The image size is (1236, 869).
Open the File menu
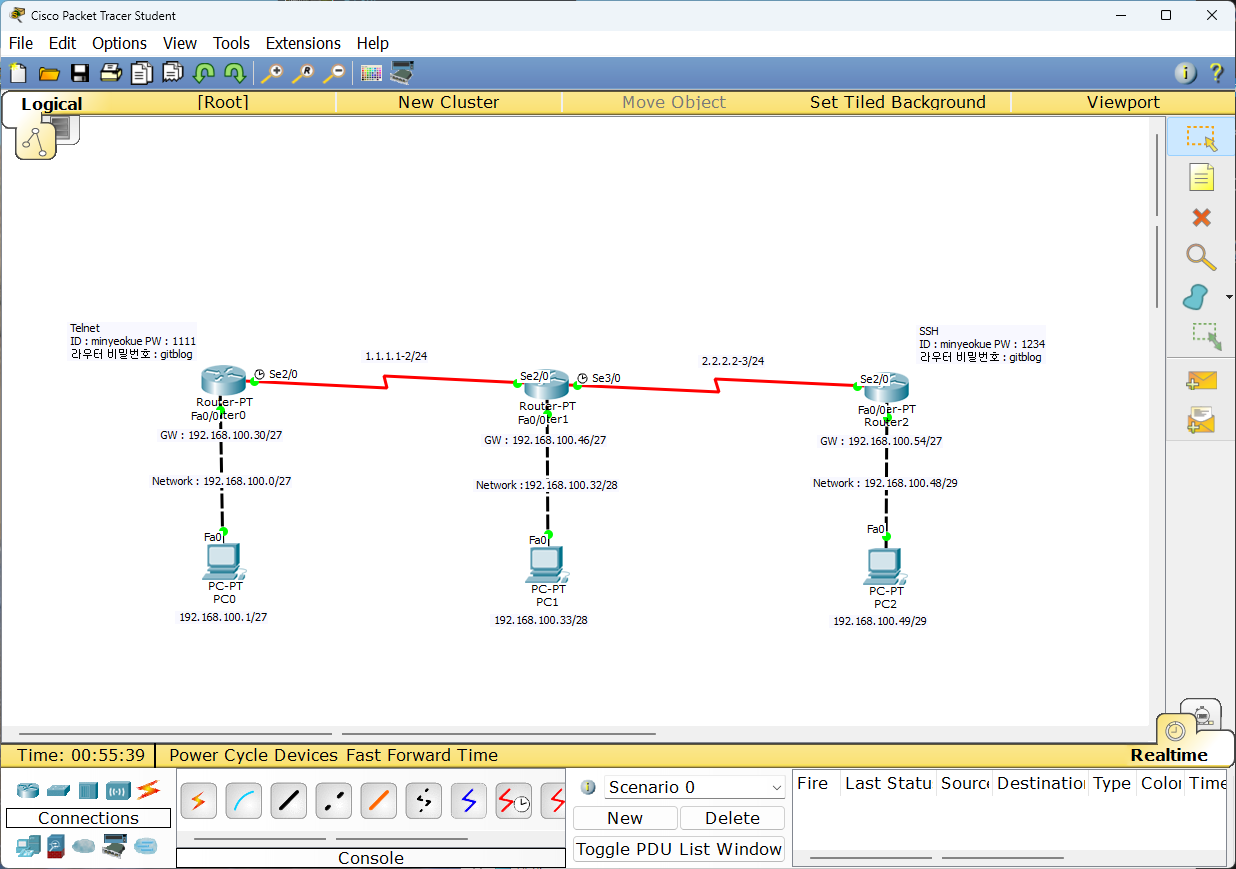tap(21, 43)
